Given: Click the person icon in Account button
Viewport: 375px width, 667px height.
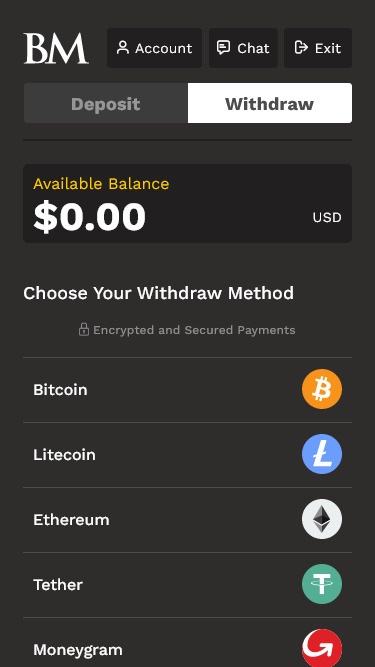Looking at the screenshot, I should (123, 48).
